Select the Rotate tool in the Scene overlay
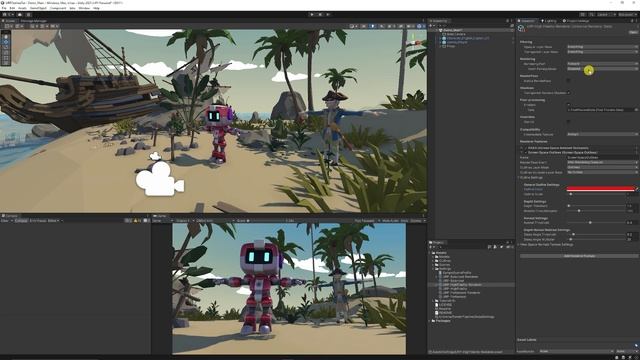This screenshot has height=360, width=640. pyautogui.click(x=6, y=47)
